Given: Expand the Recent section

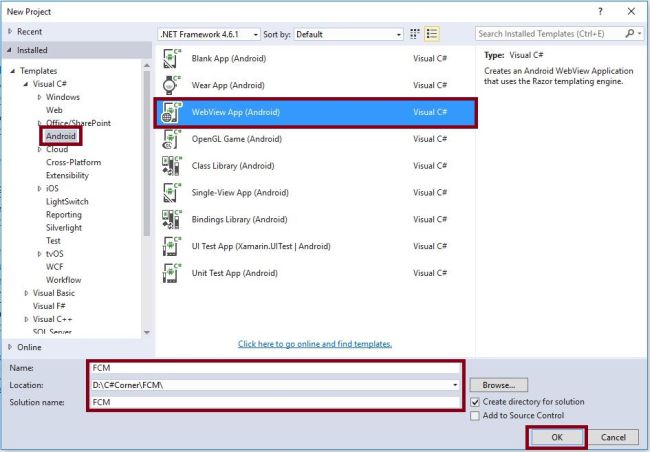Looking at the screenshot, I should click(10, 32).
